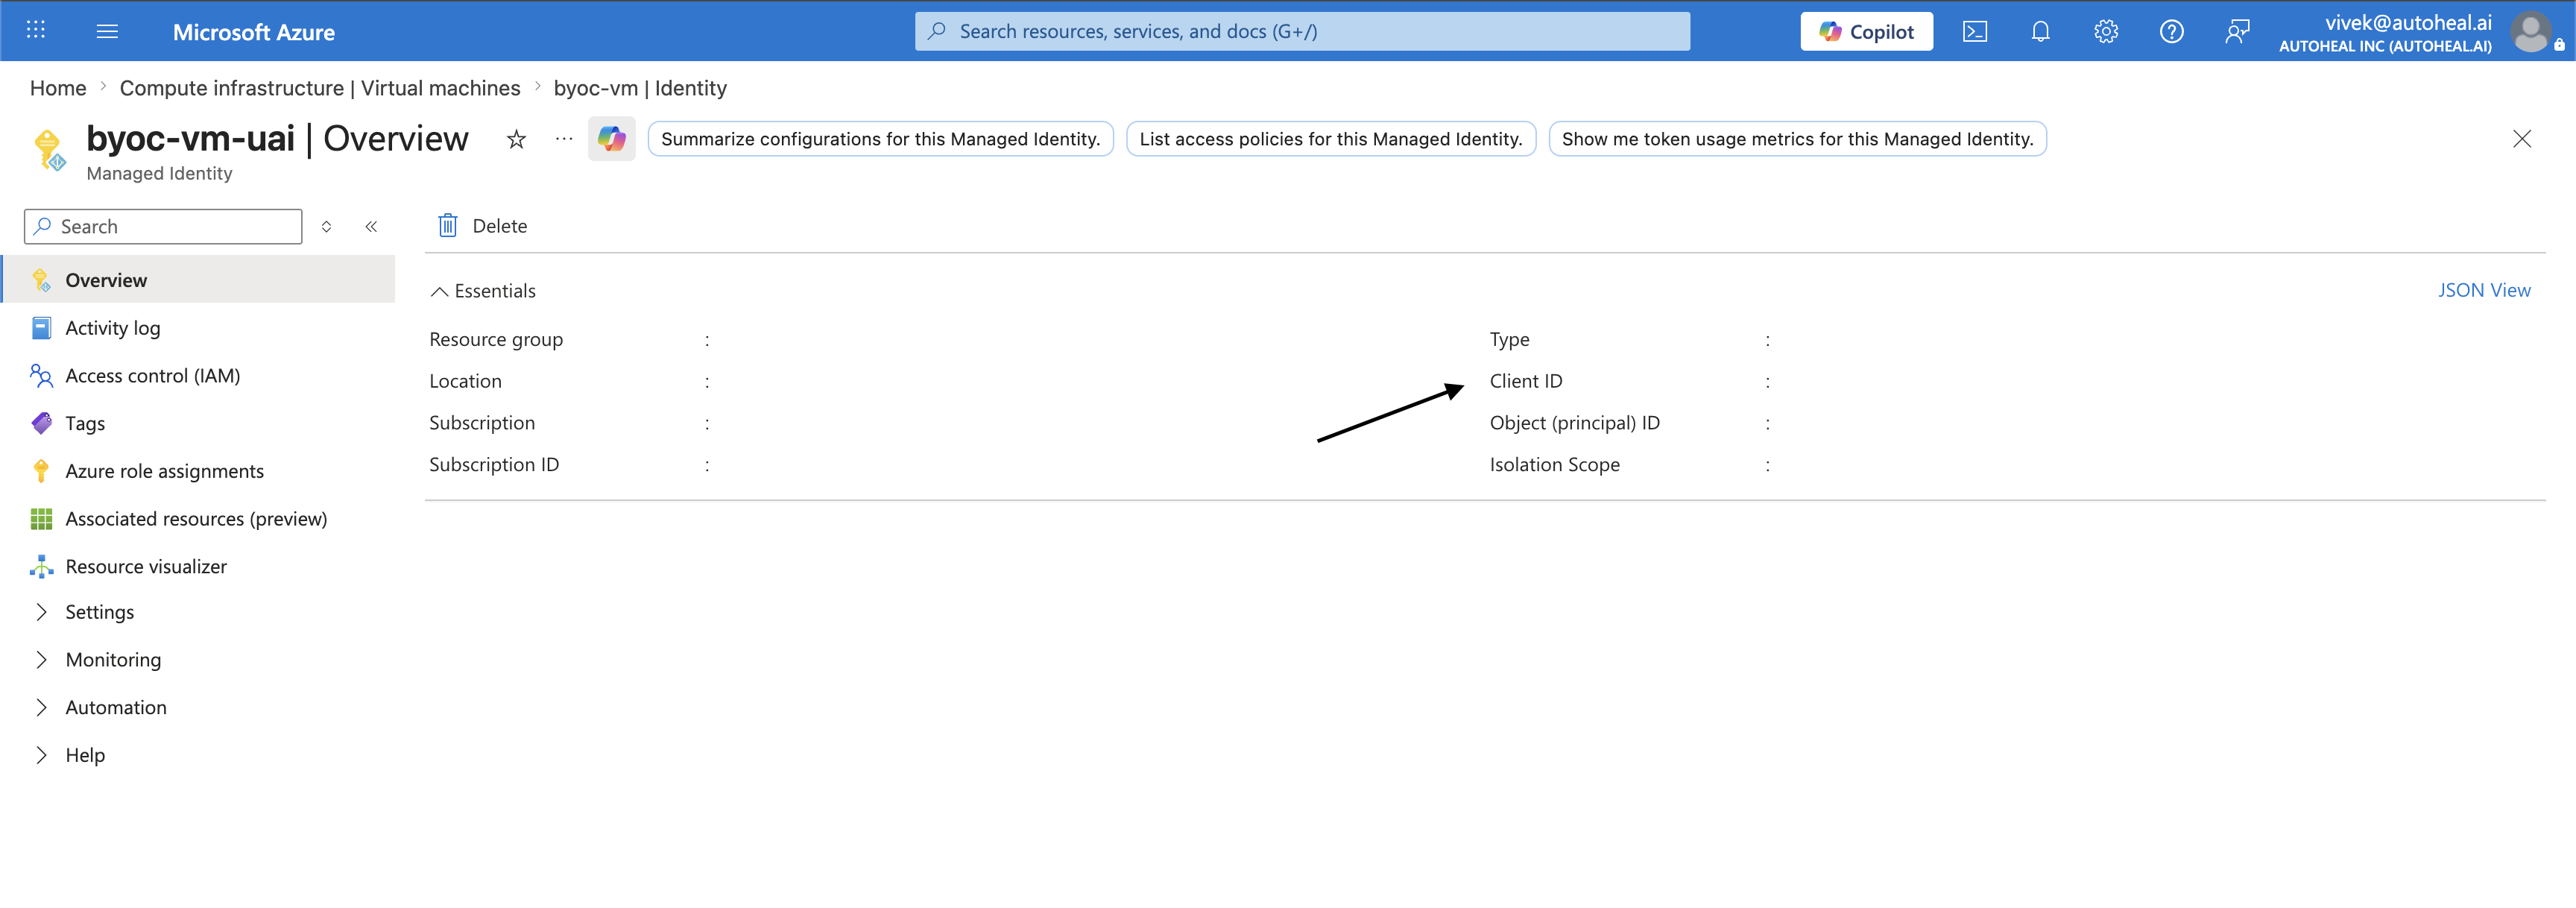Click the Access control people icon
This screenshot has height=908, width=2576.
click(41, 376)
